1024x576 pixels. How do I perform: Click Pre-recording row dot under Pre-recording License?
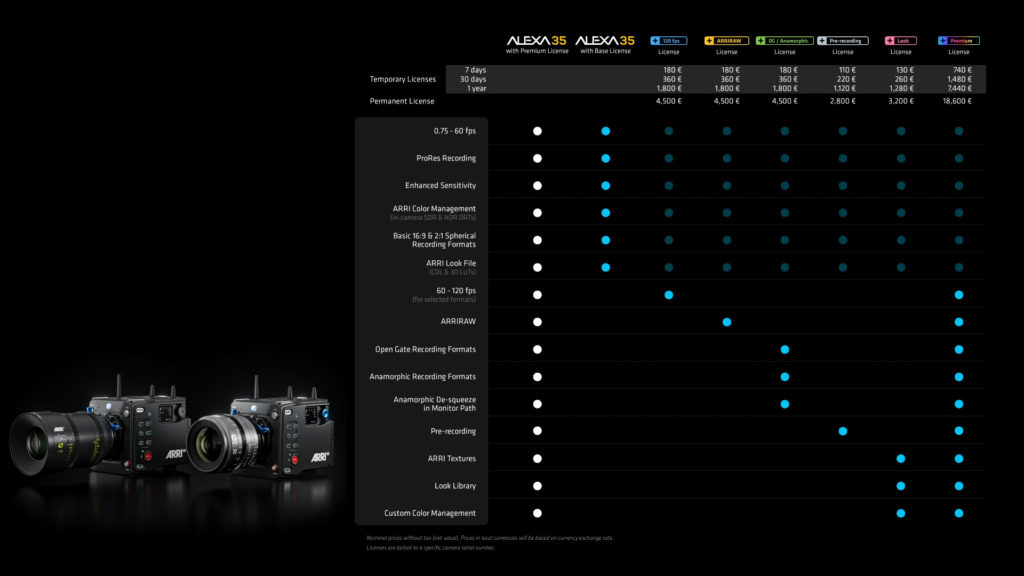[x=843, y=431]
